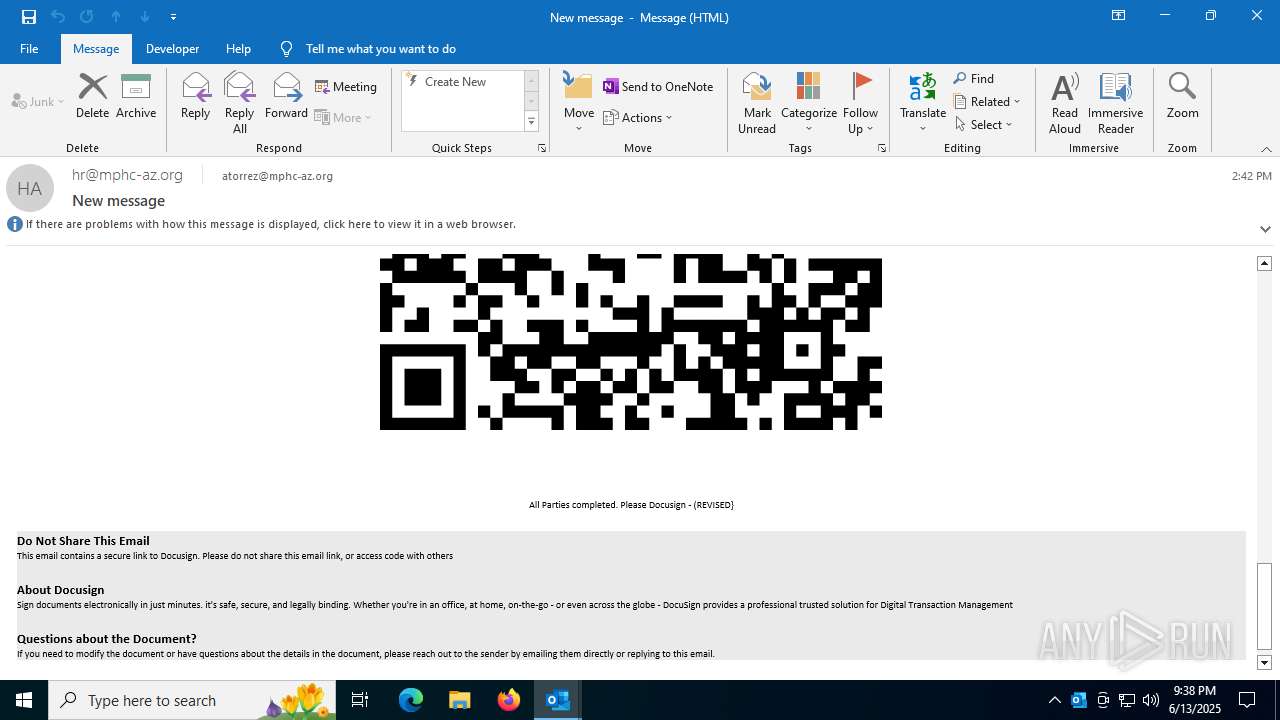1280x720 pixels.
Task: Expand the message header with the chevron
Action: pyautogui.click(x=1265, y=229)
